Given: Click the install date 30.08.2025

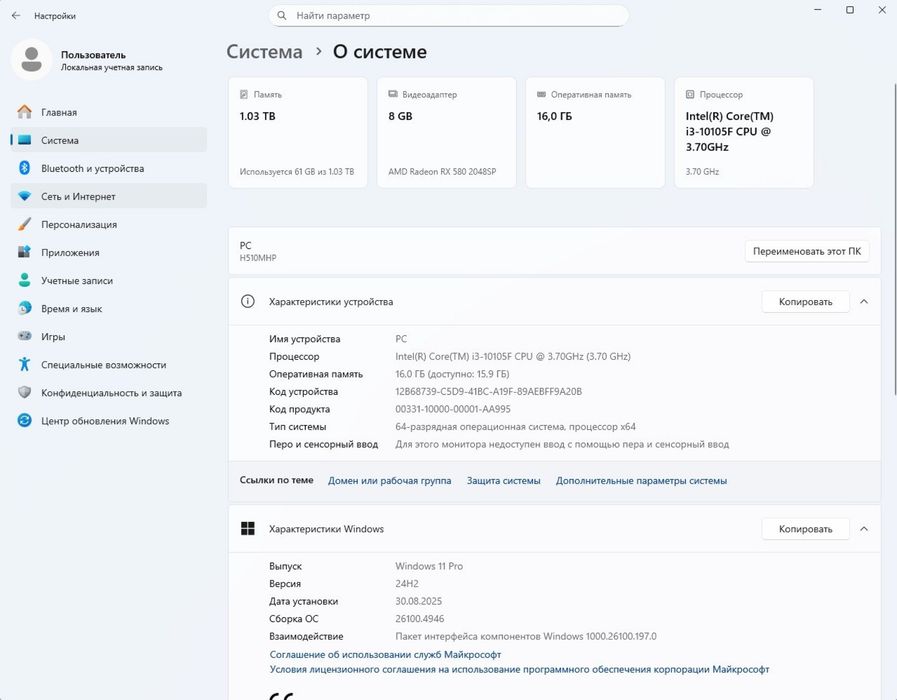Looking at the screenshot, I should pyautogui.click(x=418, y=601).
